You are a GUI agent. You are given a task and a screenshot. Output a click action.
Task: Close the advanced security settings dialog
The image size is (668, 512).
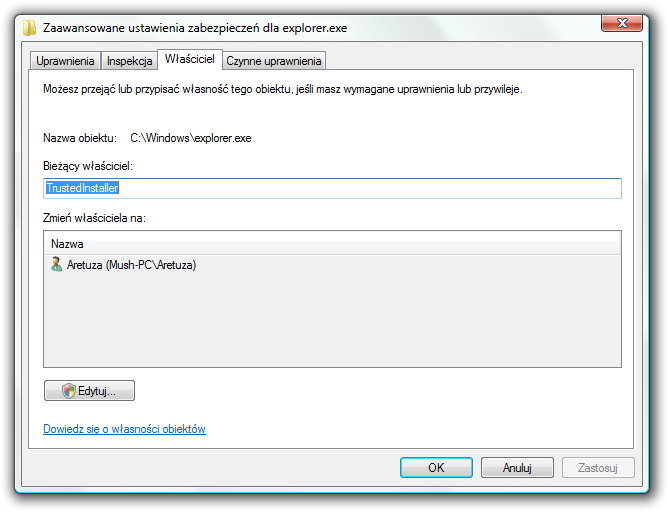click(622, 23)
